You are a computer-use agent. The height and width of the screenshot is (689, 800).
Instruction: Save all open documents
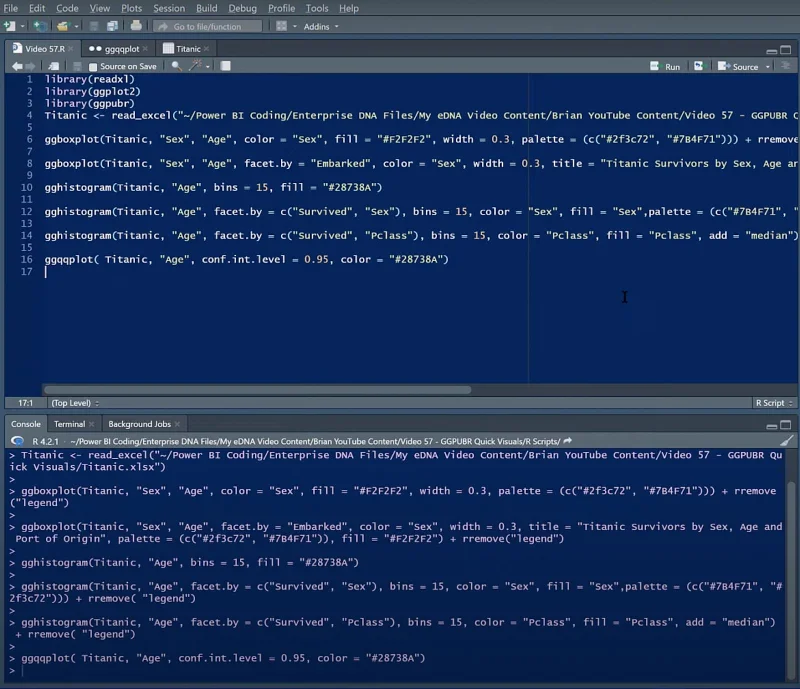[x=112, y=26]
